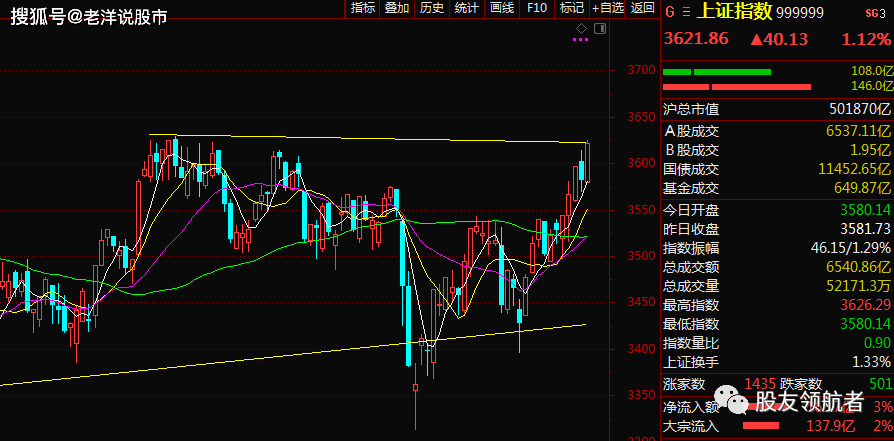The image size is (894, 441).
Task: Add index to watchlist with +自选
Action: [606, 8]
